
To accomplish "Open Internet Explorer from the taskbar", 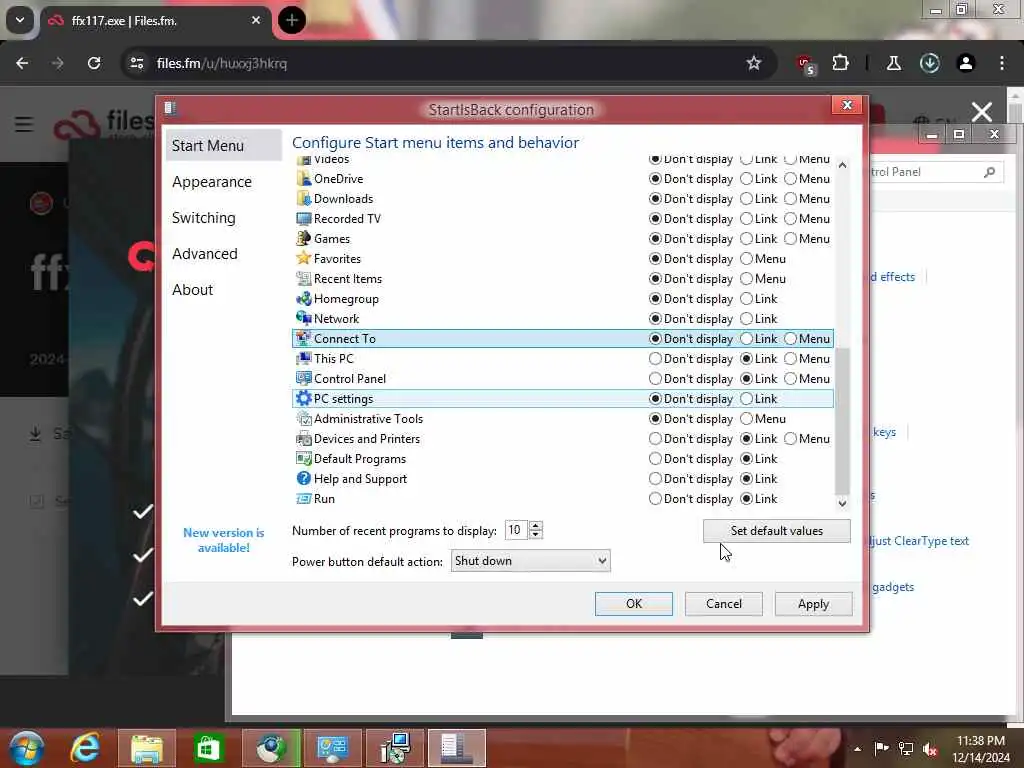I will tap(86, 748).
